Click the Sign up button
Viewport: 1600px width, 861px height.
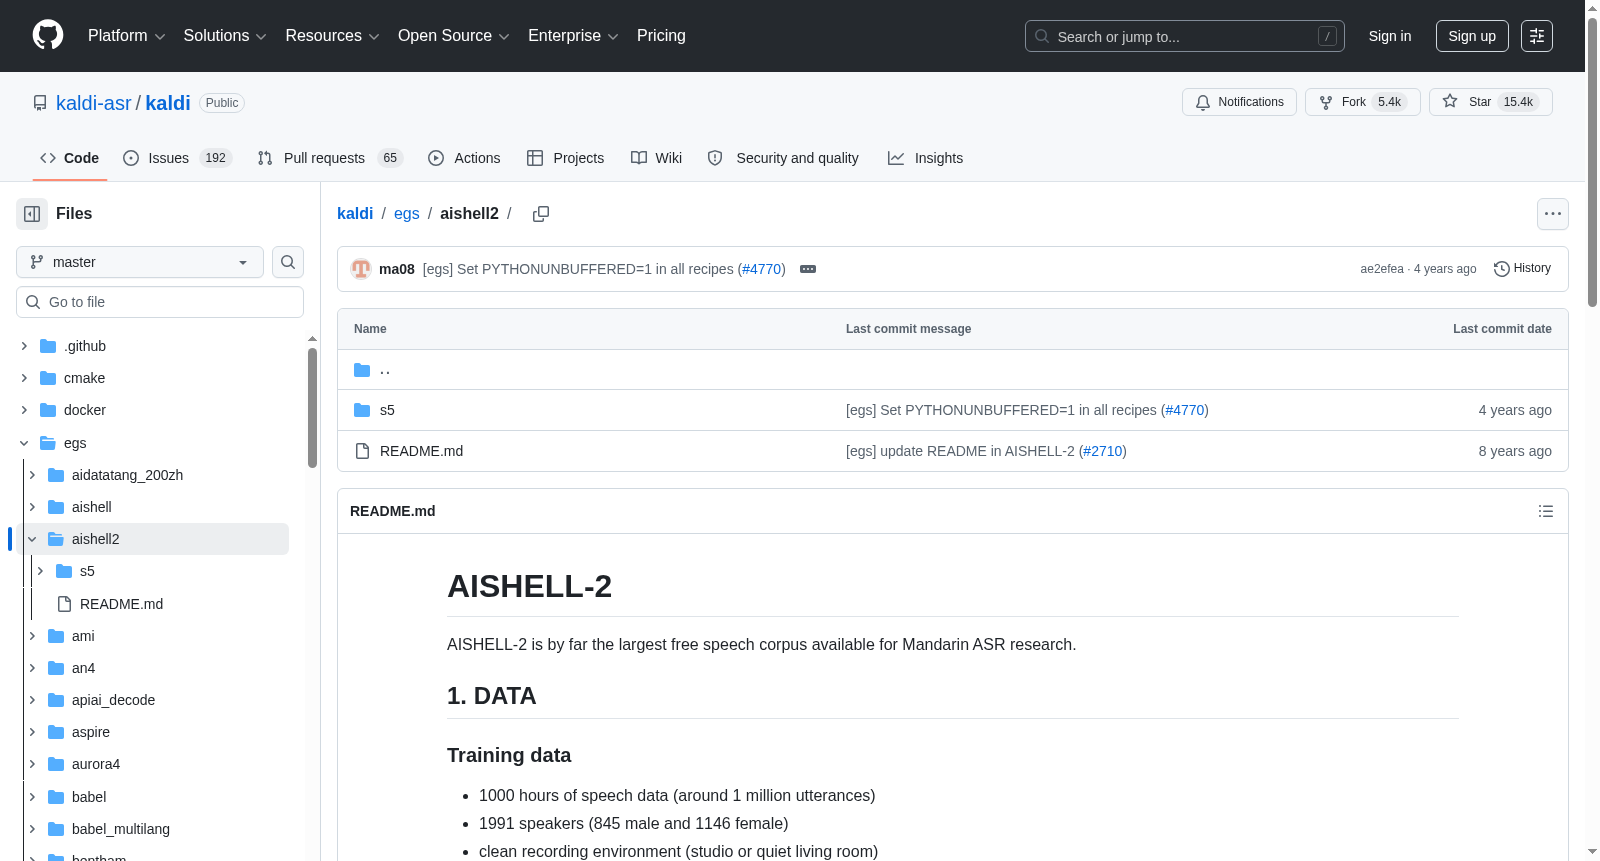click(1472, 36)
